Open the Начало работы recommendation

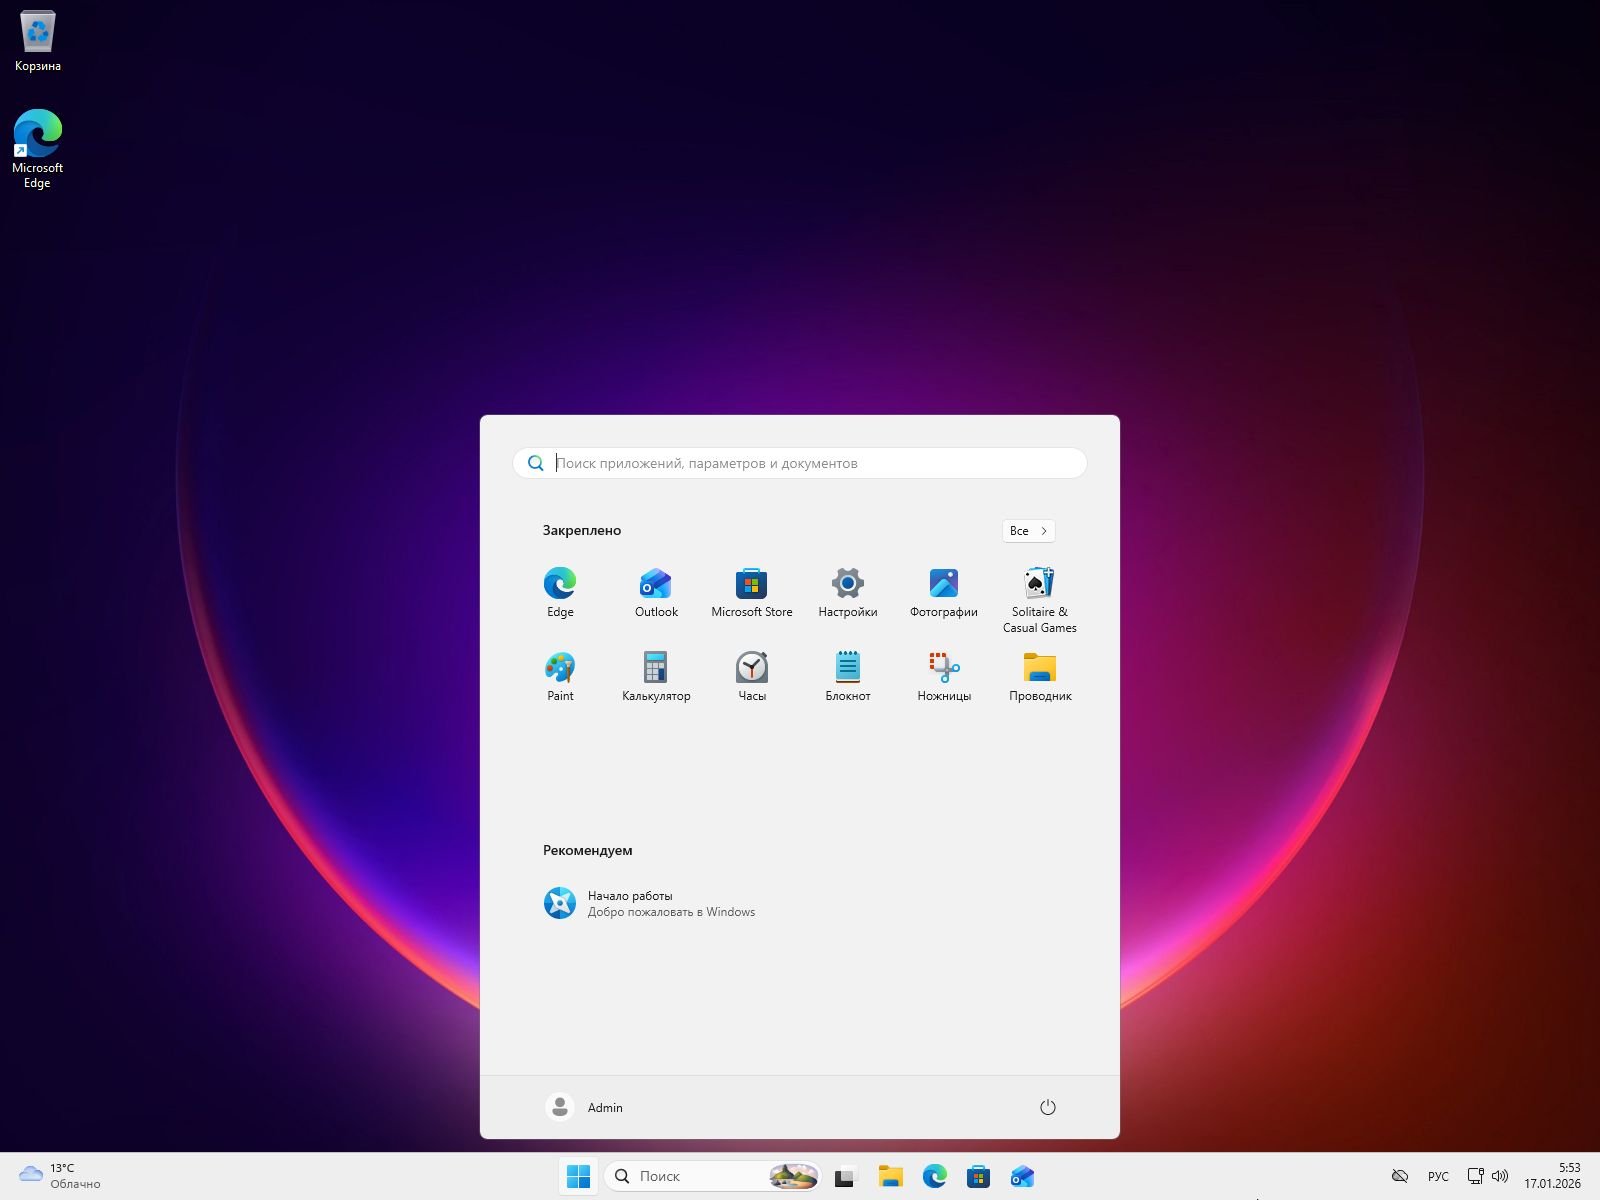(650, 903)
